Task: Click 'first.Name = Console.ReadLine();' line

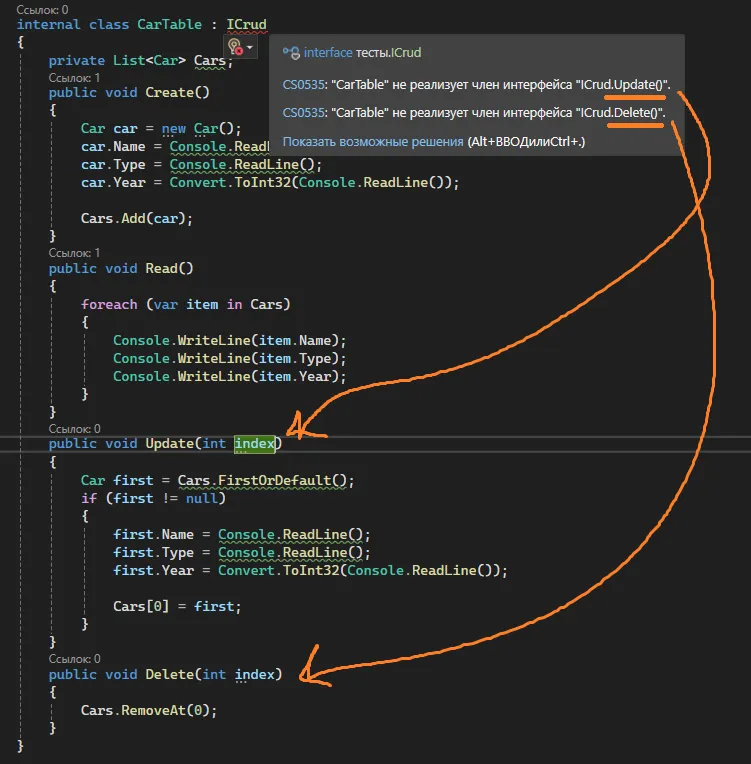Action: (x=242, y=535)
